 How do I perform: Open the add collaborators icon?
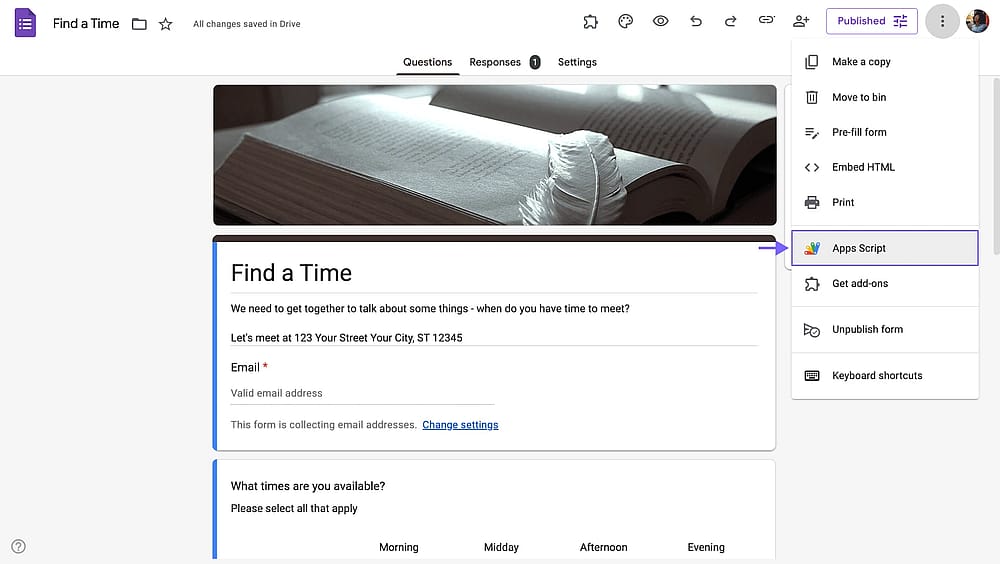[x=801, y=21]
